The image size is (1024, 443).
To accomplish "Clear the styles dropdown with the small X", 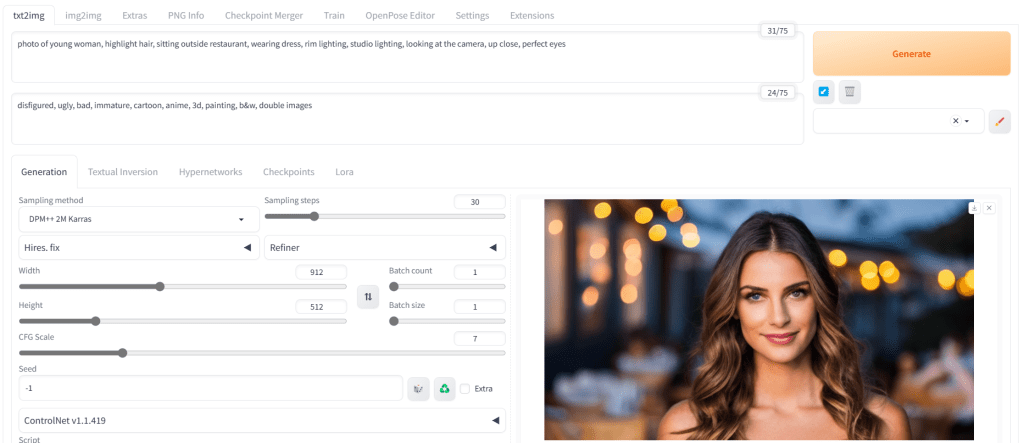I will pos(955,121).
